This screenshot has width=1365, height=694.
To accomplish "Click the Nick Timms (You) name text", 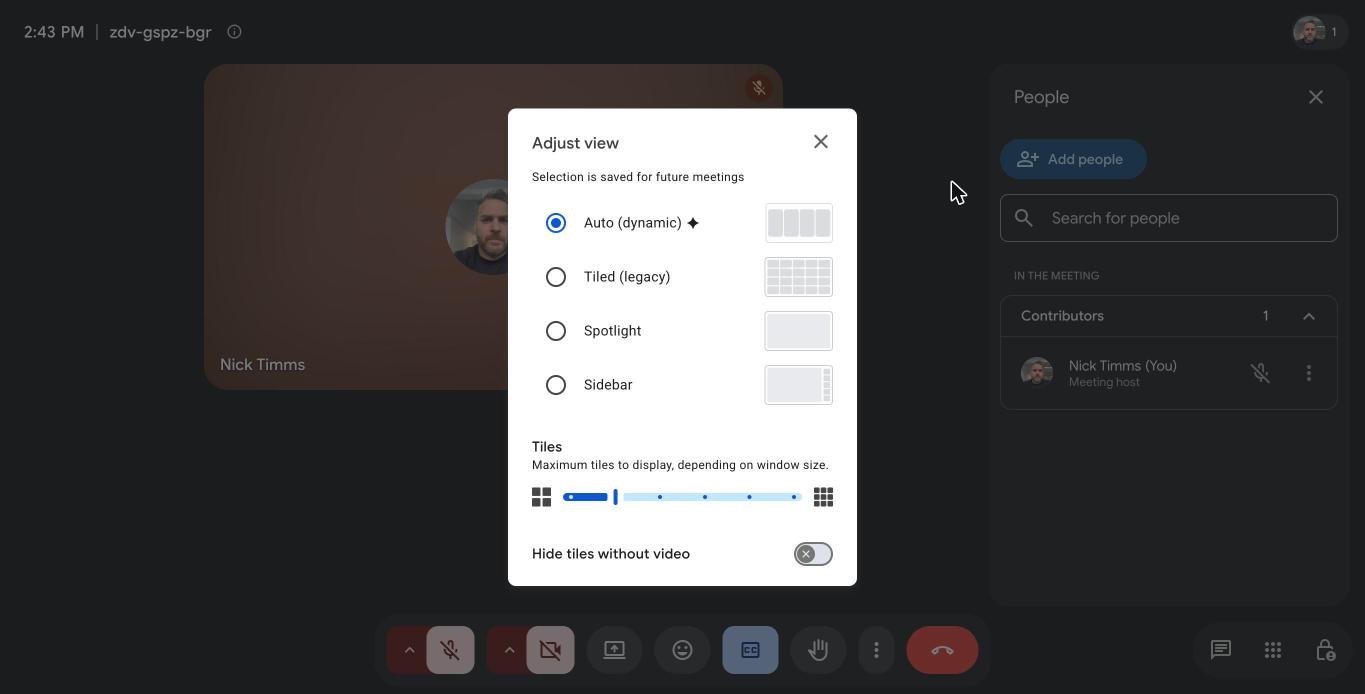I will click(x=1122, y=366).
